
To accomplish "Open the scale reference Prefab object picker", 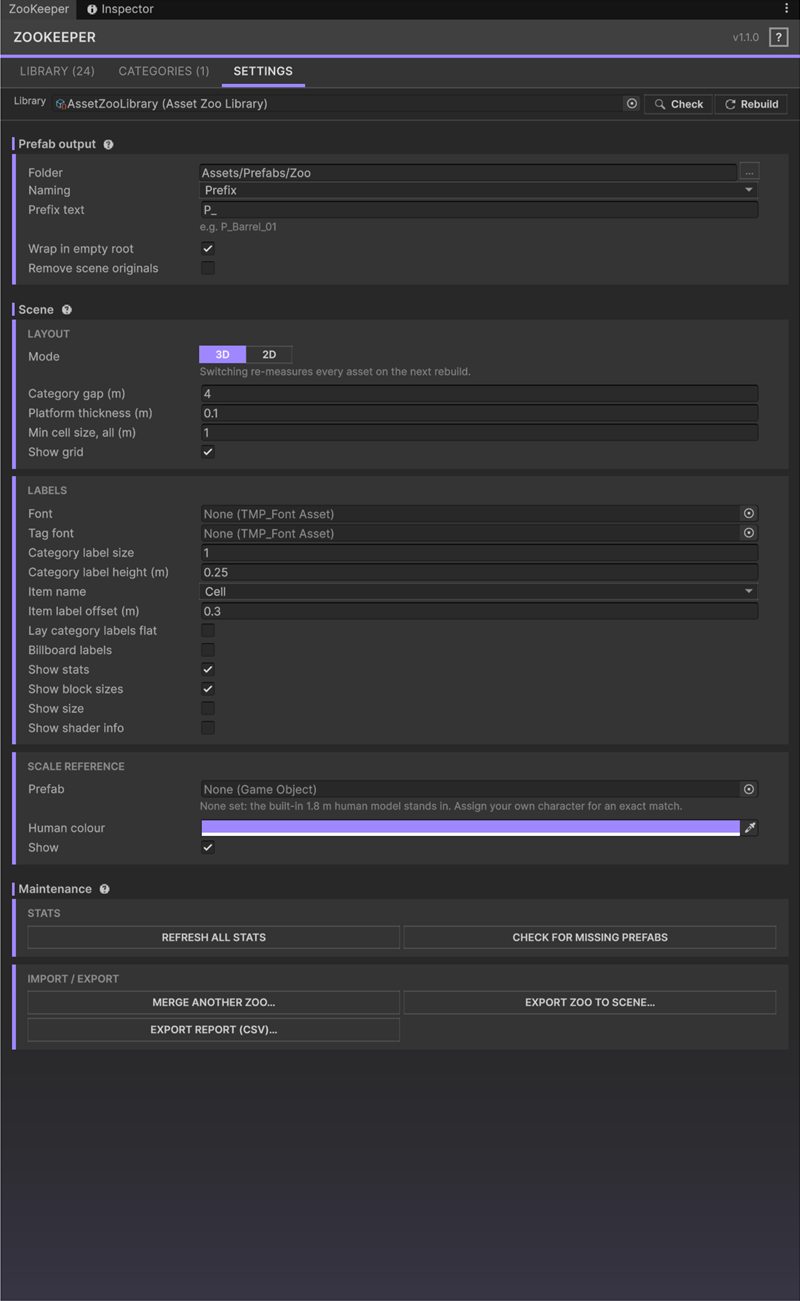I will click(x=749, y=789).
